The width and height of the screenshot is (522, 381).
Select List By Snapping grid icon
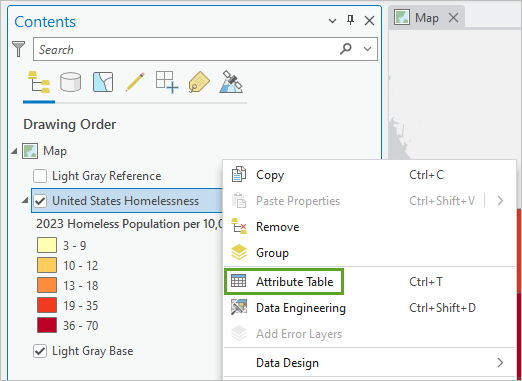[x=167, y=82]
